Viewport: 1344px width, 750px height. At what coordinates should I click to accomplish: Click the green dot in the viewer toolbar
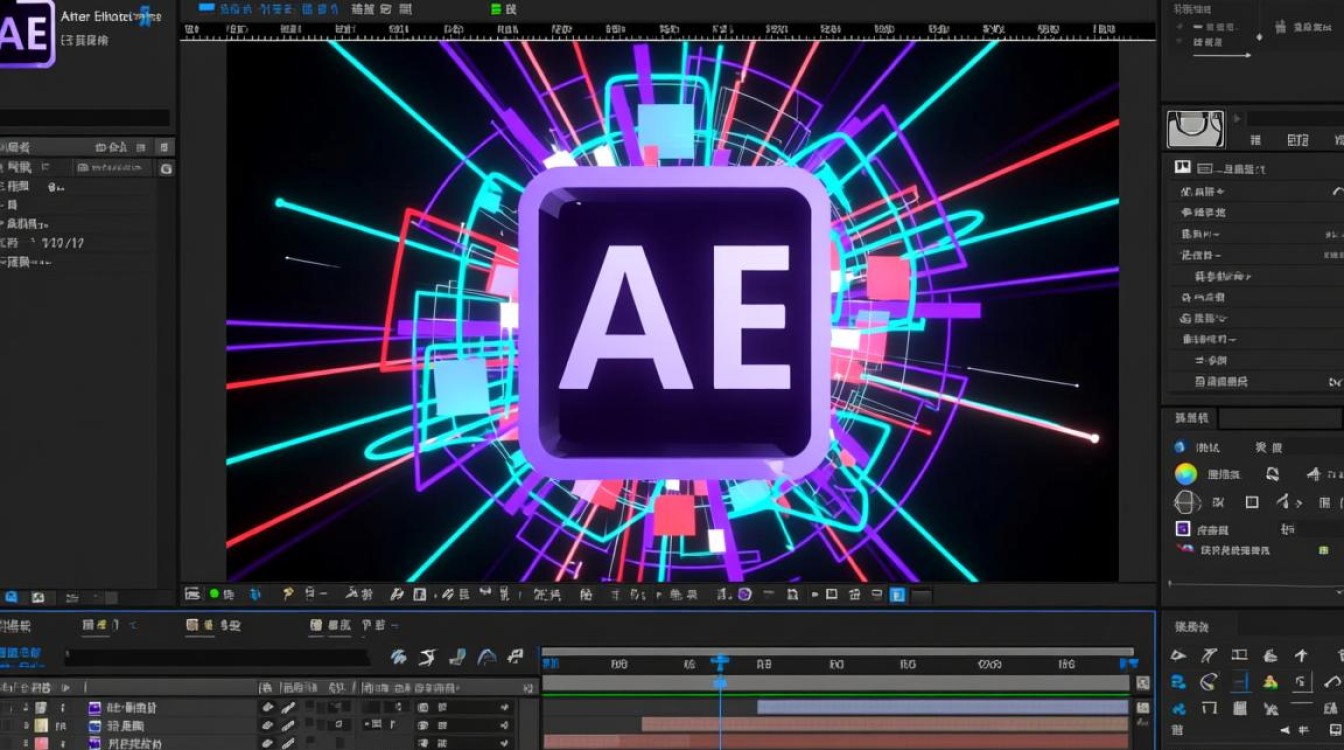coord(214,594)
